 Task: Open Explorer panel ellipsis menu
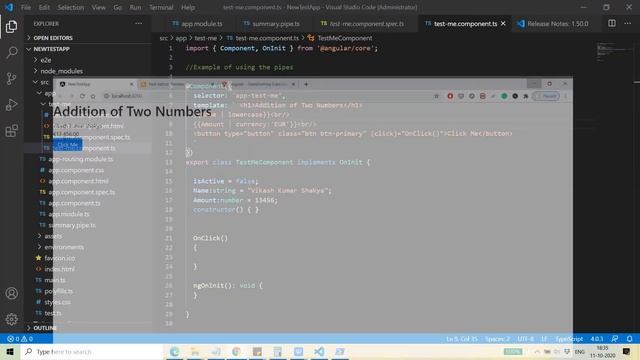point(139,24)
